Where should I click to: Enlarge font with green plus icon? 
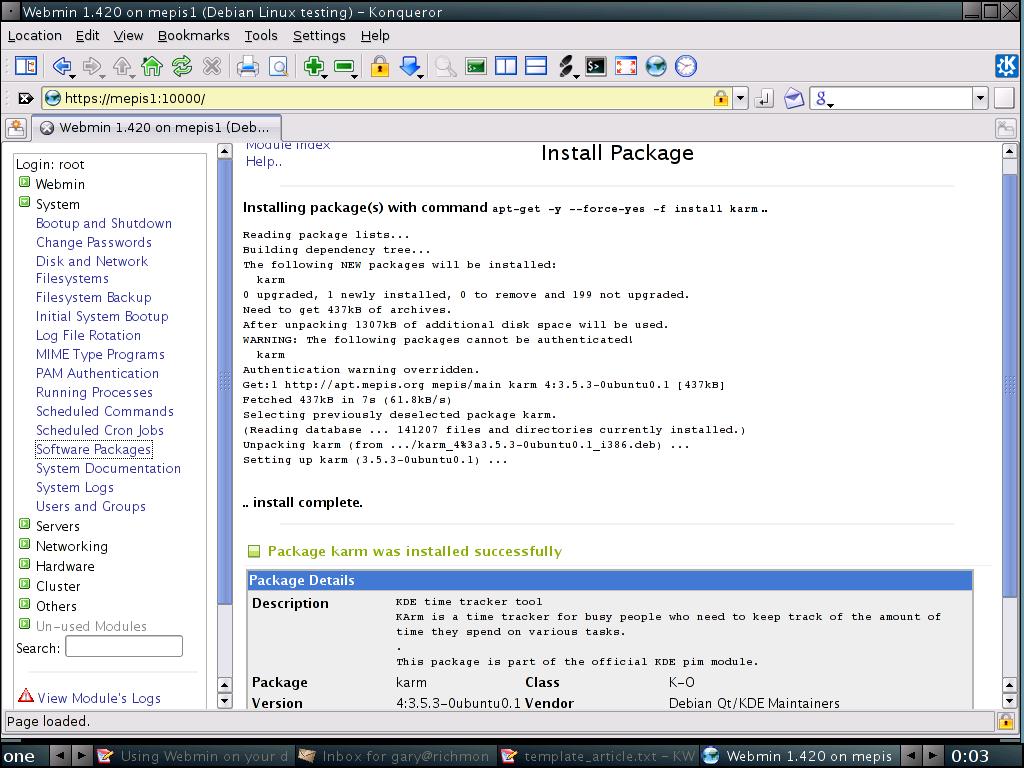(x=314, y=66)
